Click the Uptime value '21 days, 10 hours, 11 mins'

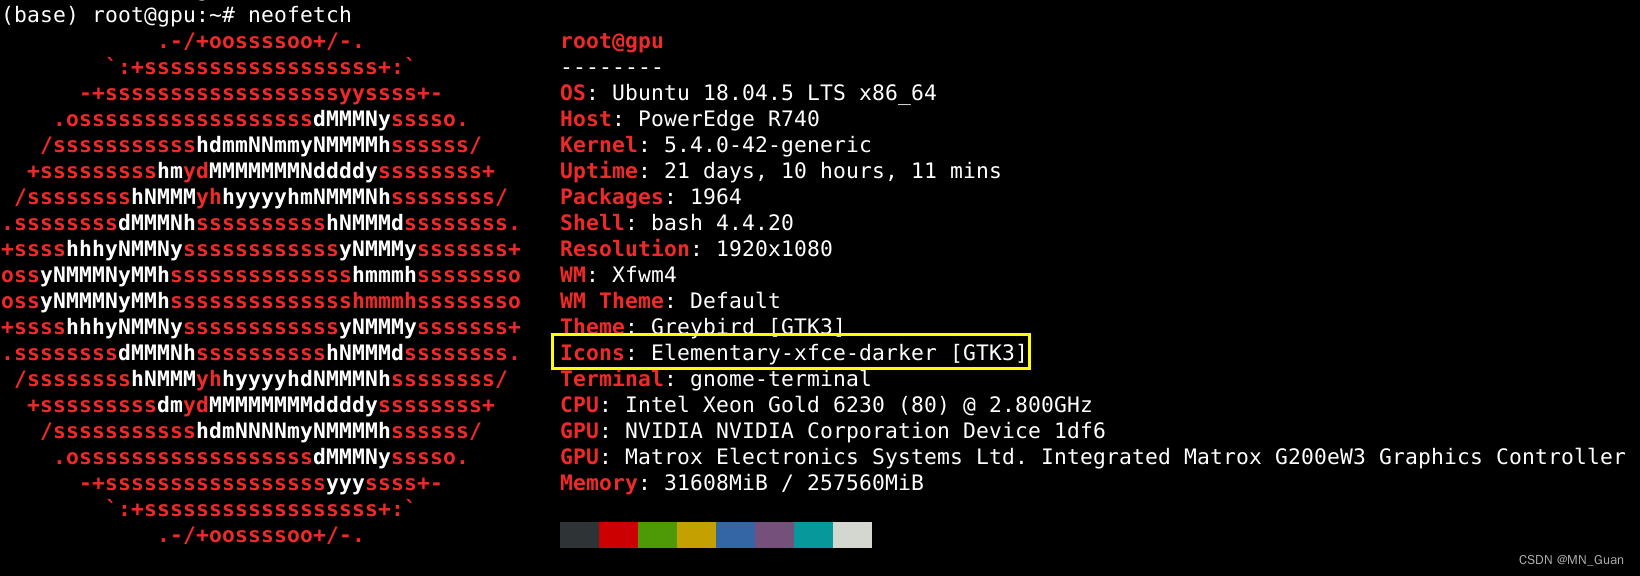click(833, 171)
